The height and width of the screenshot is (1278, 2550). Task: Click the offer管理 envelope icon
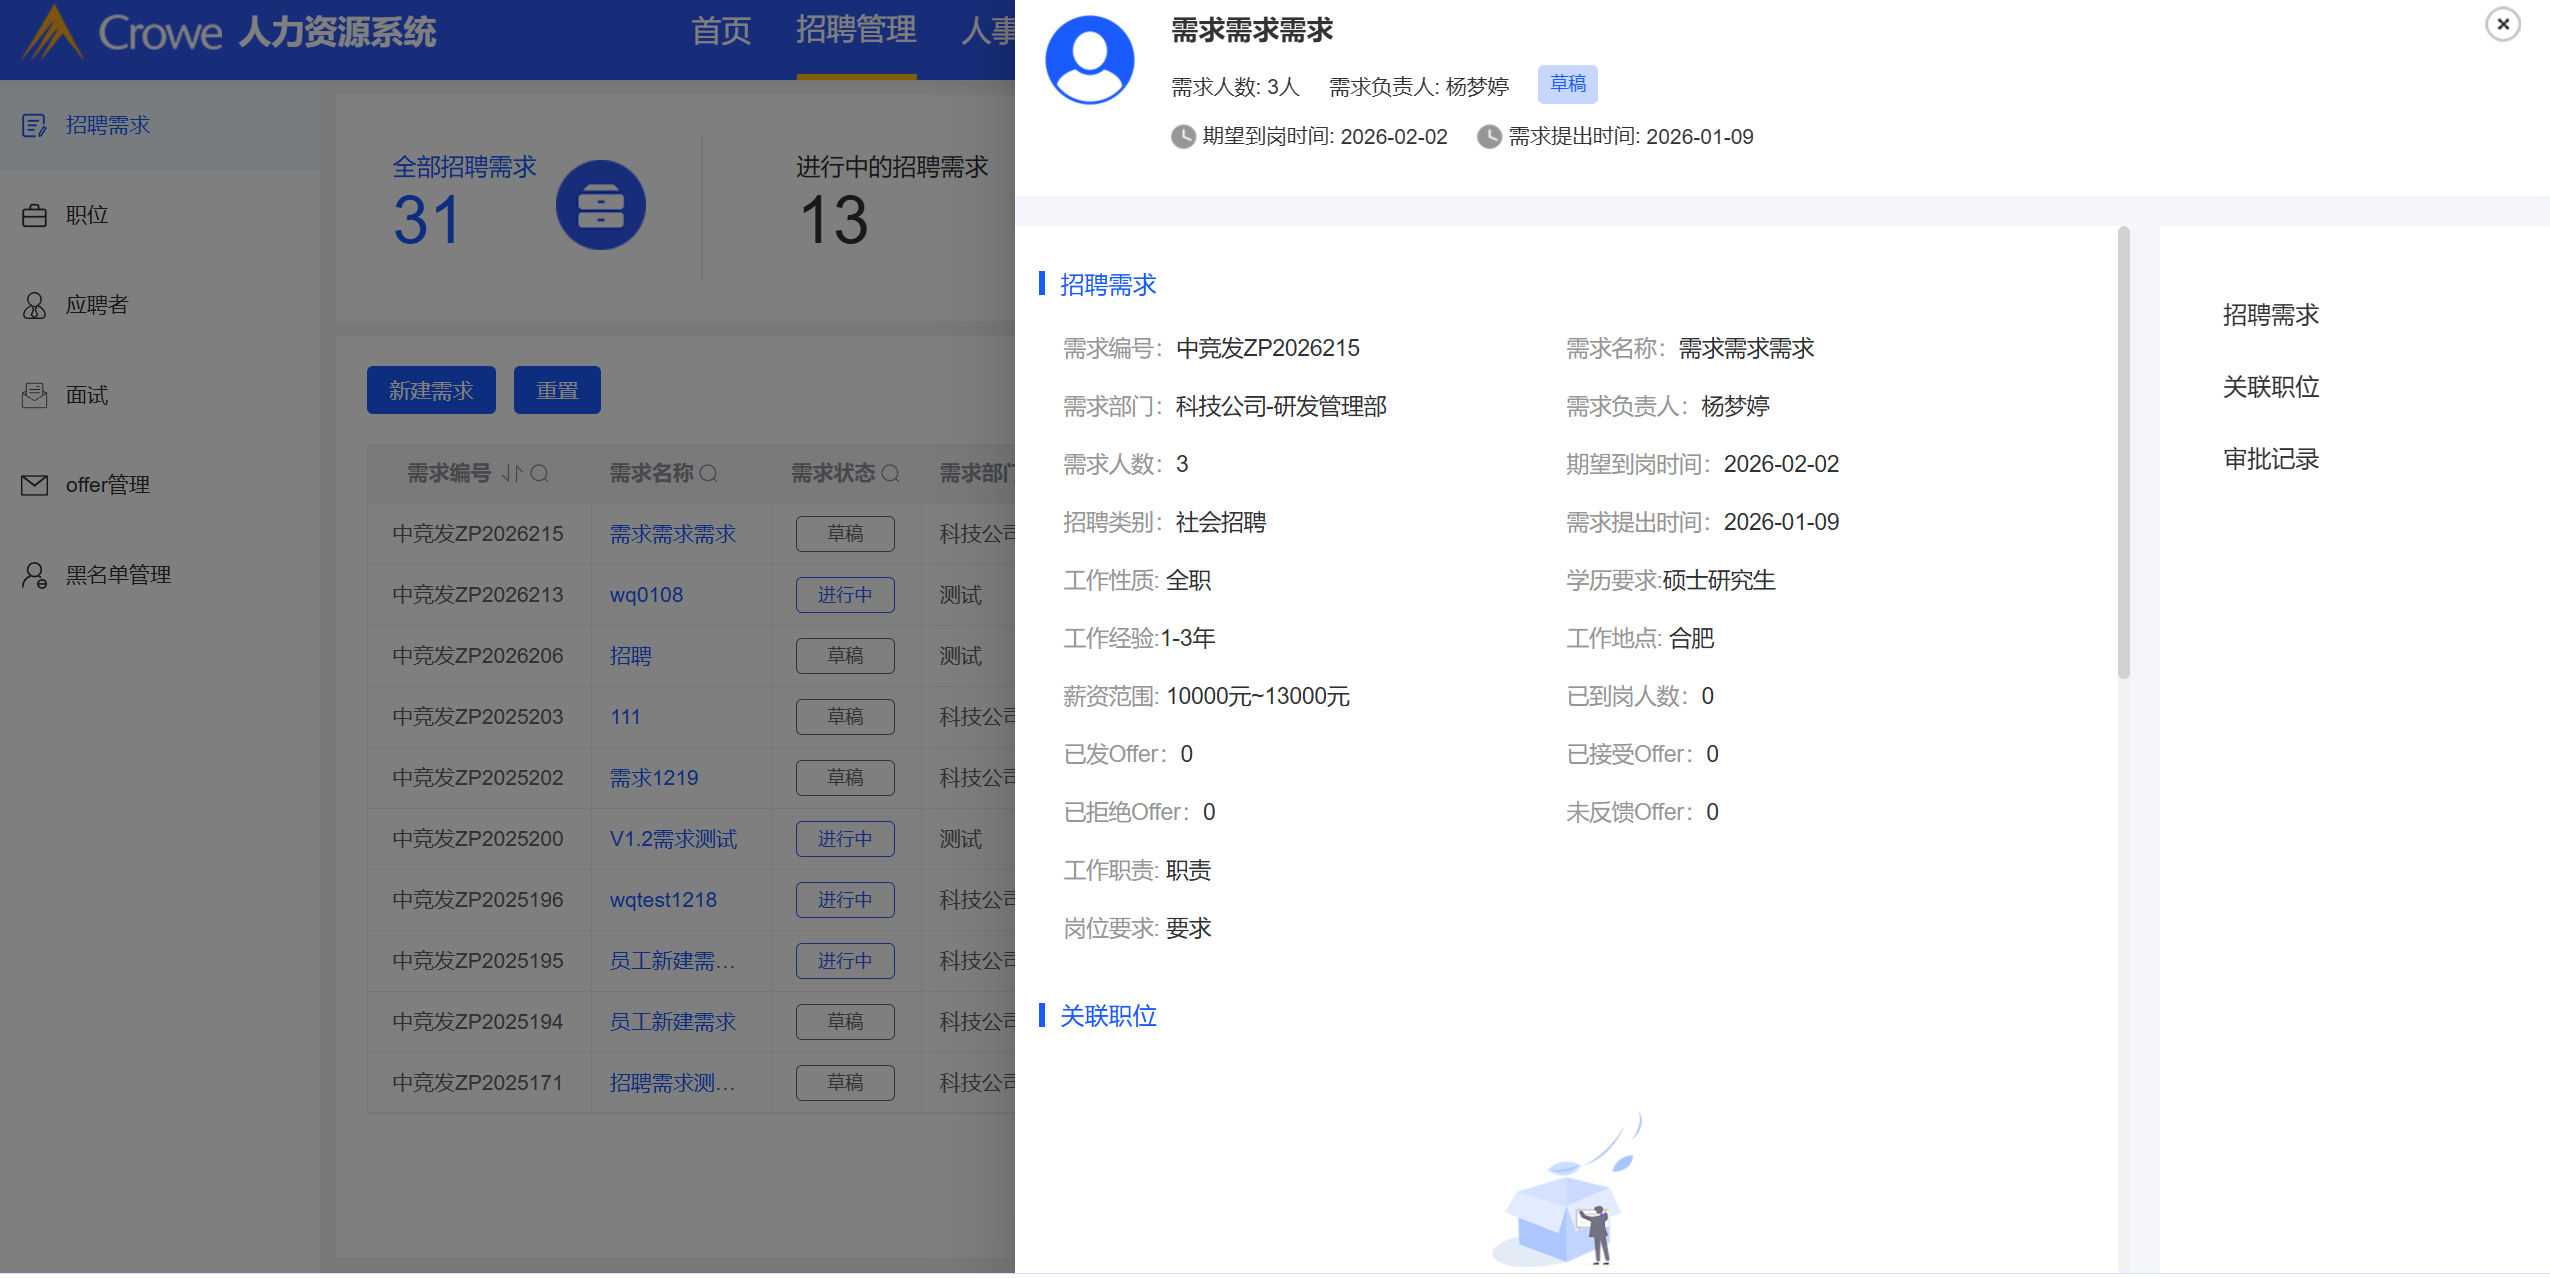pyautogui.click(x=34, y=485)
